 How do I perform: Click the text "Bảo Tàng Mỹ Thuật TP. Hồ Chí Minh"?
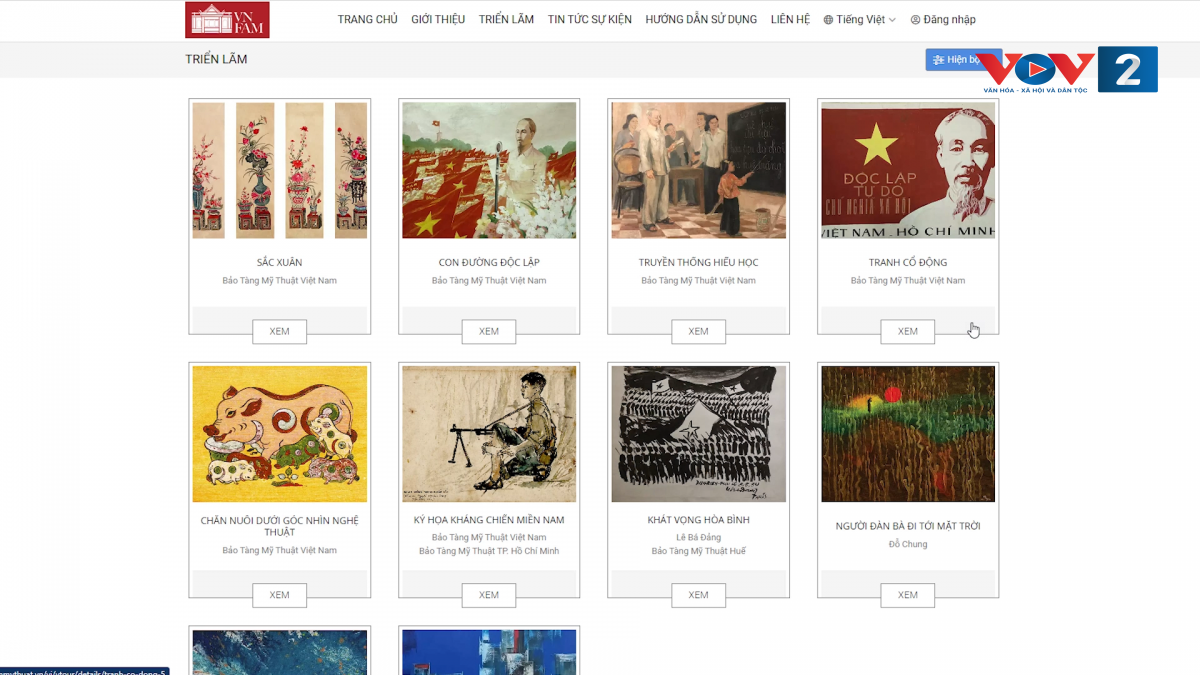pyautogui.click(x=489, y=551)
